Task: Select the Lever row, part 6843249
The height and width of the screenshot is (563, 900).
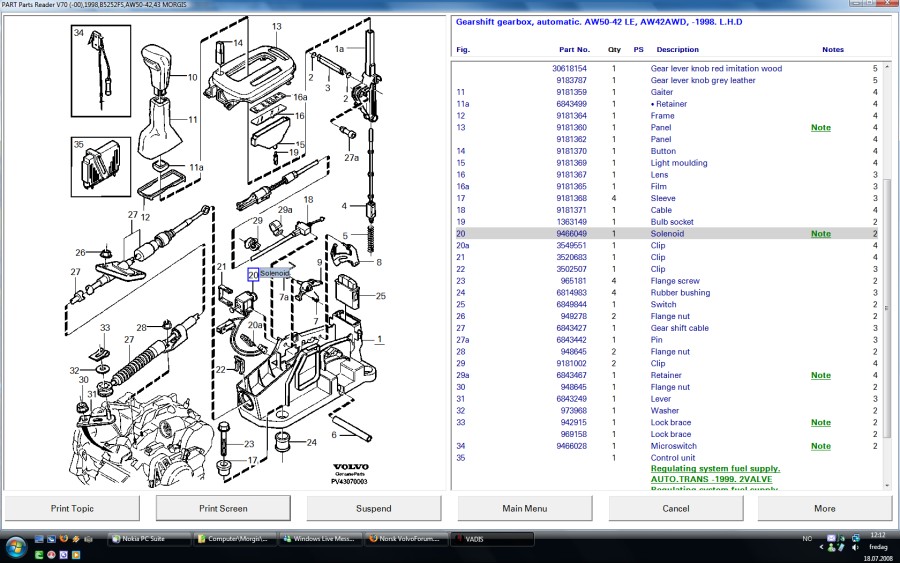Action: [x=666, y=399]
